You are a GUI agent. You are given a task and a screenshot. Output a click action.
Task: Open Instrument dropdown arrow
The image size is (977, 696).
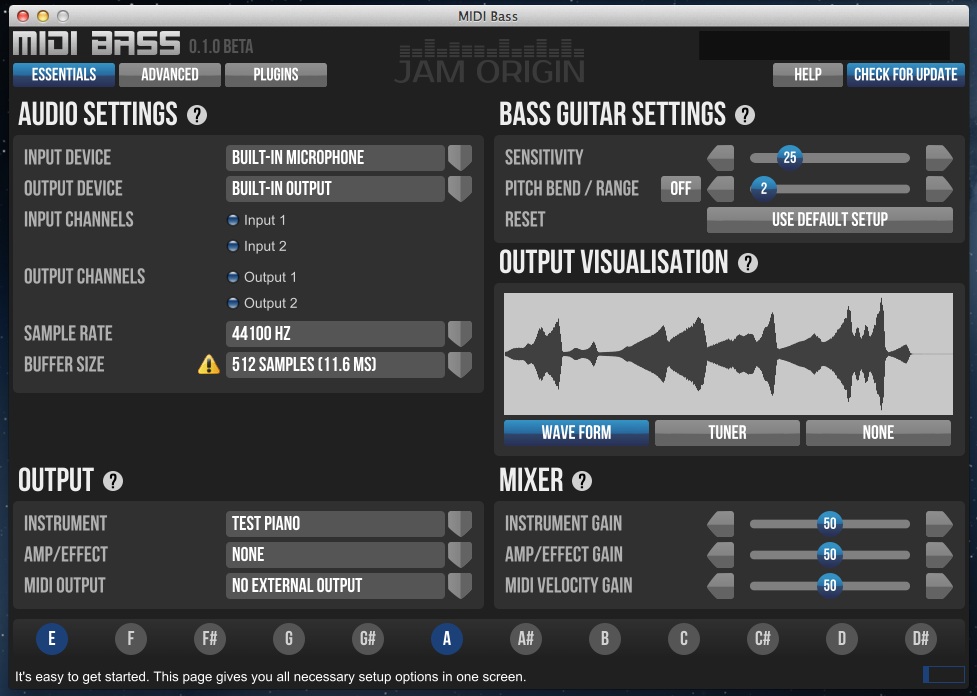(x=460, y=523)
